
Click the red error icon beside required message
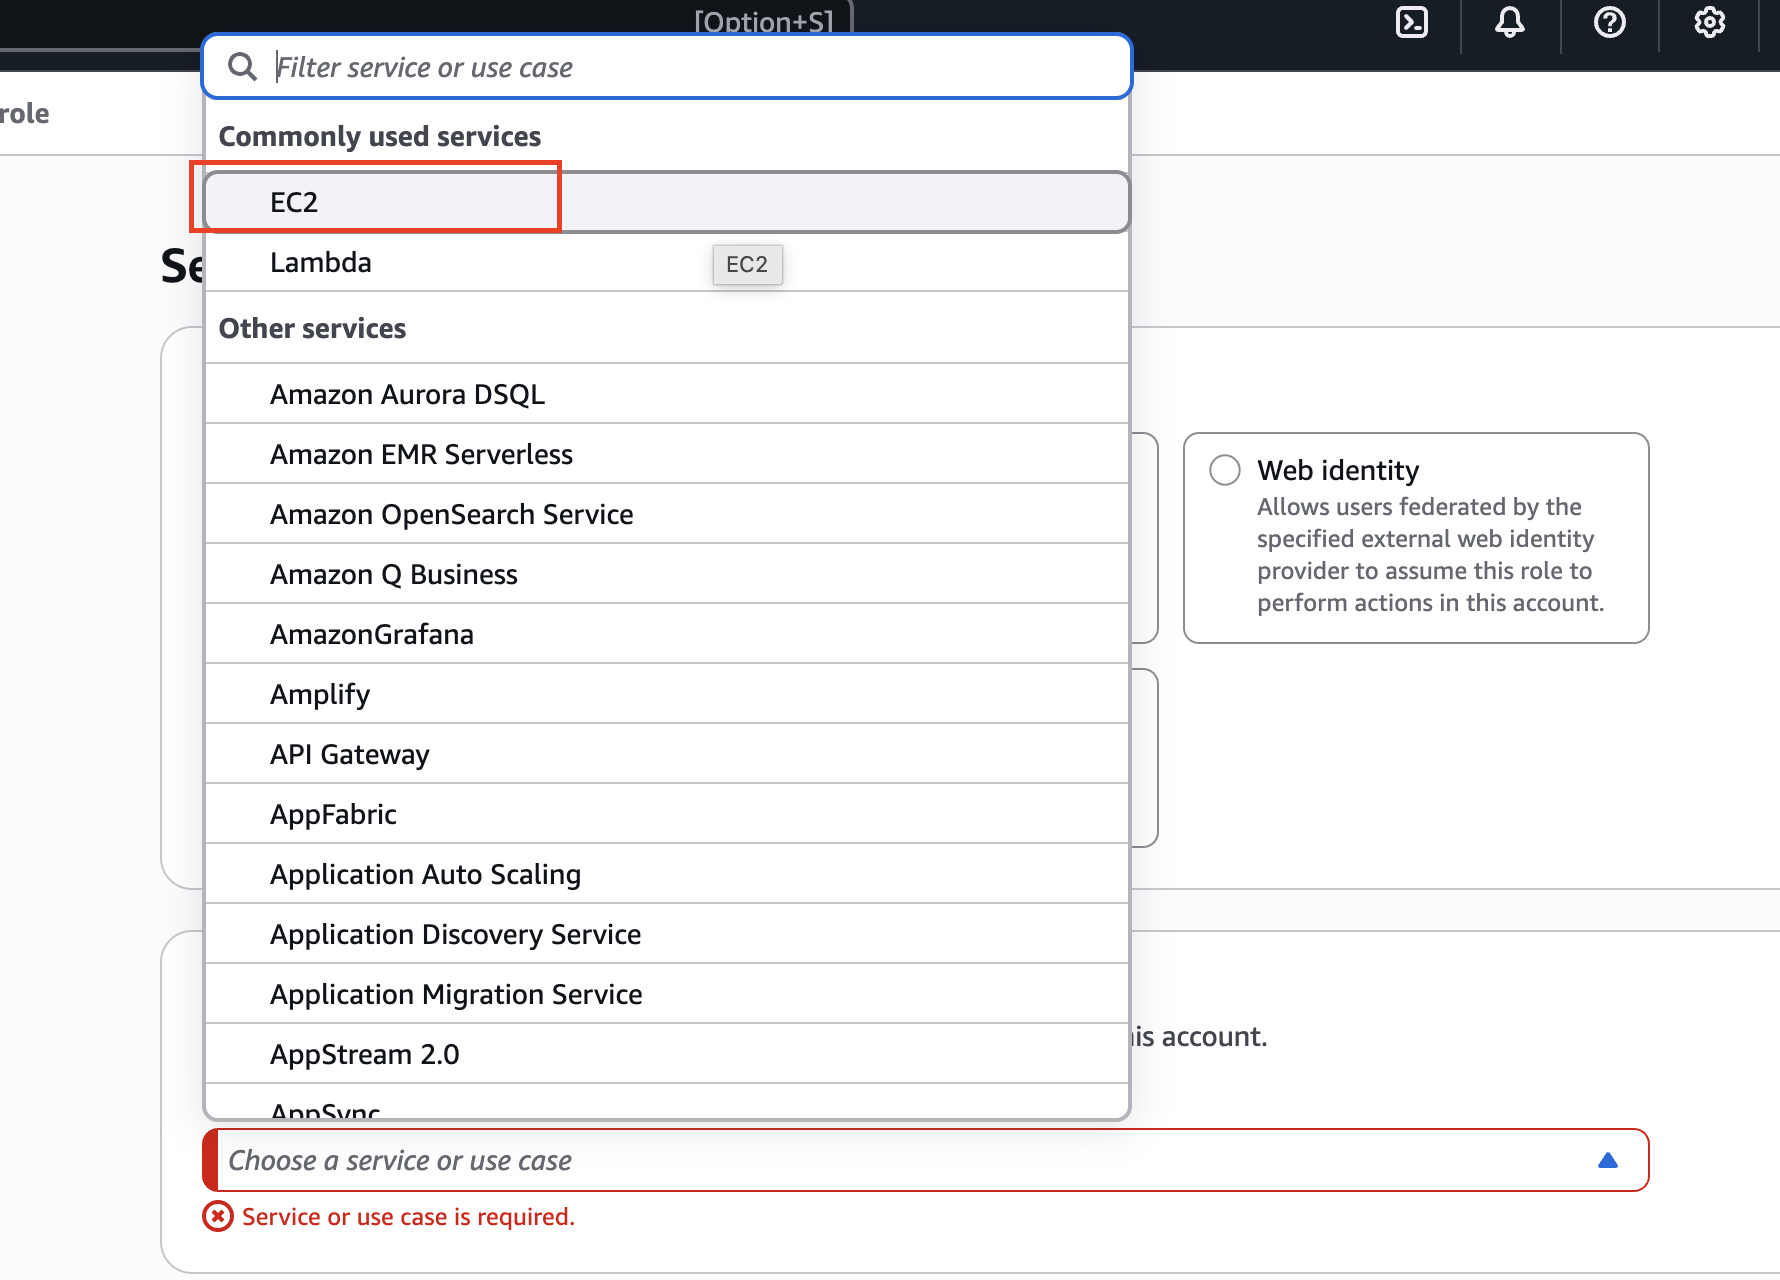tap(217, 1216)
